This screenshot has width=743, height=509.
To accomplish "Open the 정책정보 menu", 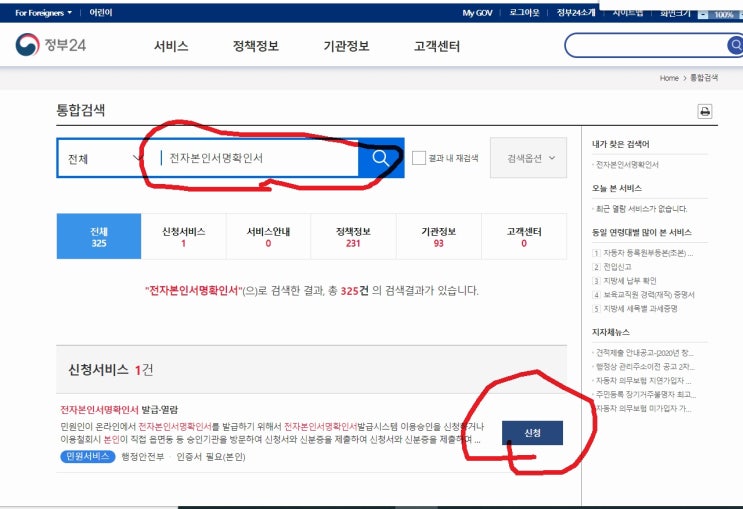I will coord(255,46).
